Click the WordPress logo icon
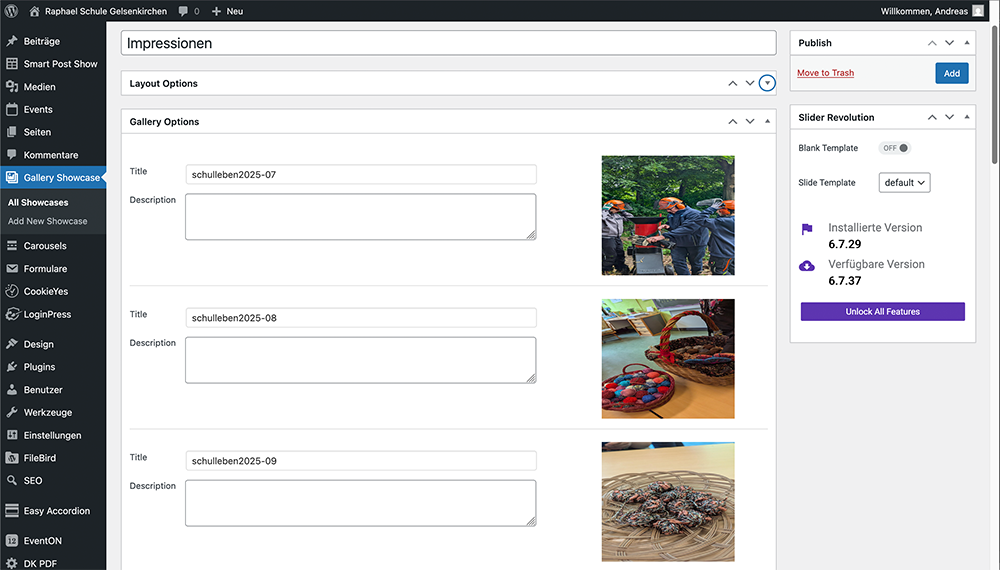 pos(11,11)
